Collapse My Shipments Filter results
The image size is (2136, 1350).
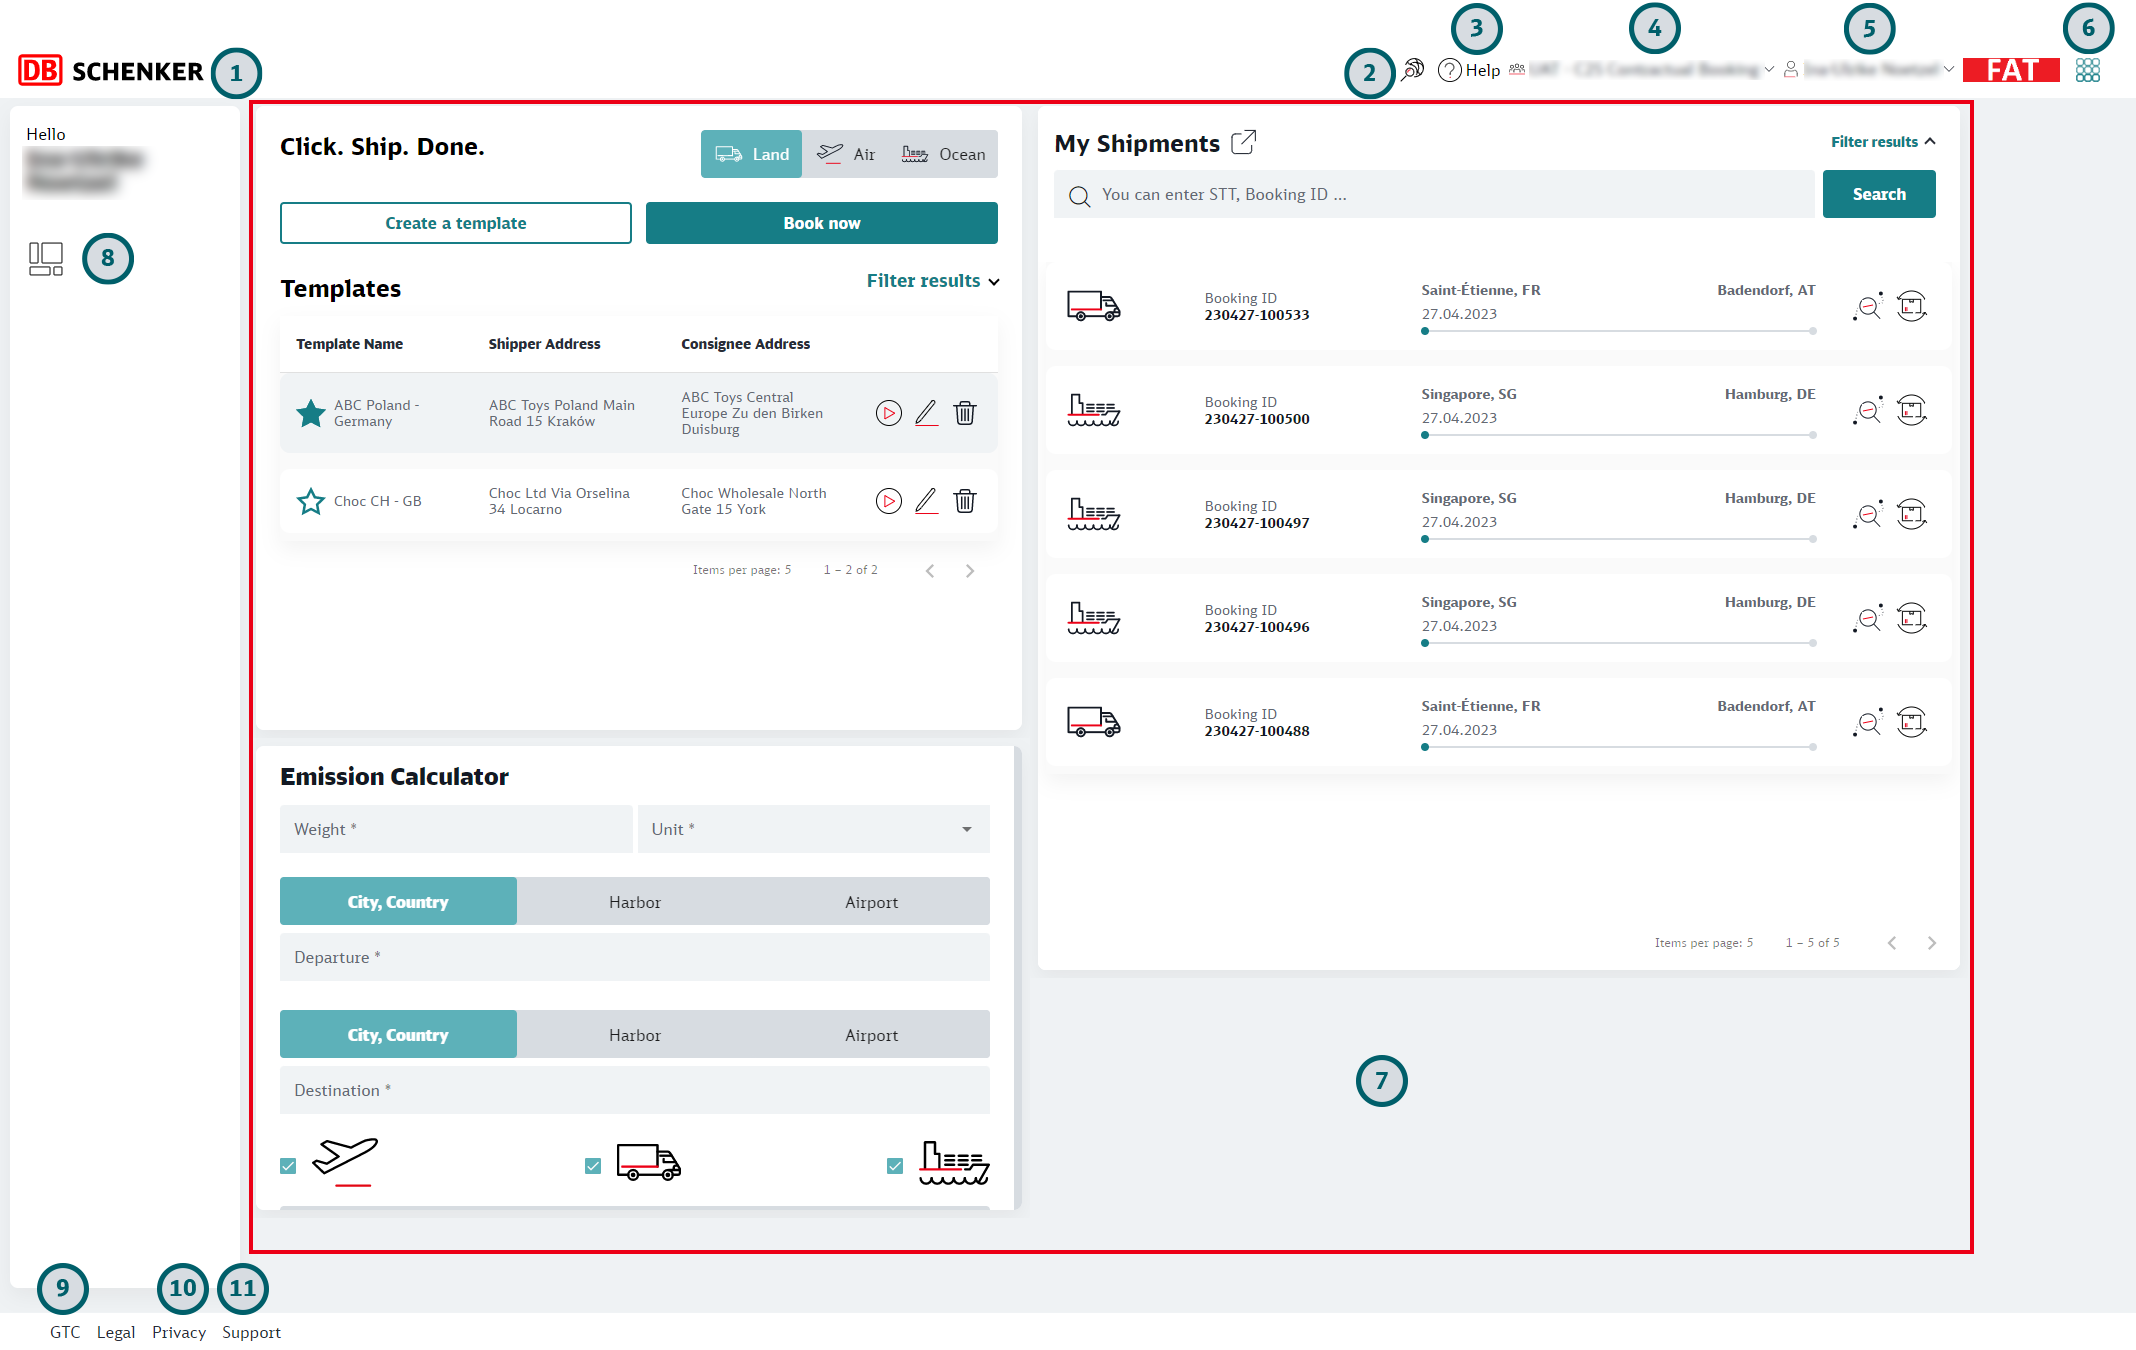[x=1882, y=142]
